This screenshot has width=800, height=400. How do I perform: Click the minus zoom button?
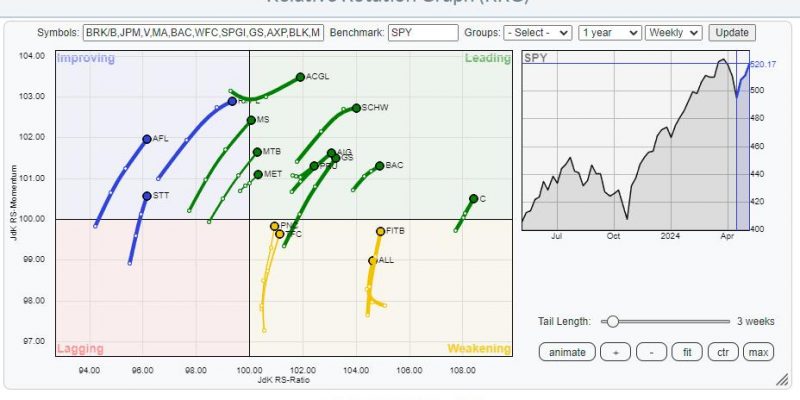(652, 352)
